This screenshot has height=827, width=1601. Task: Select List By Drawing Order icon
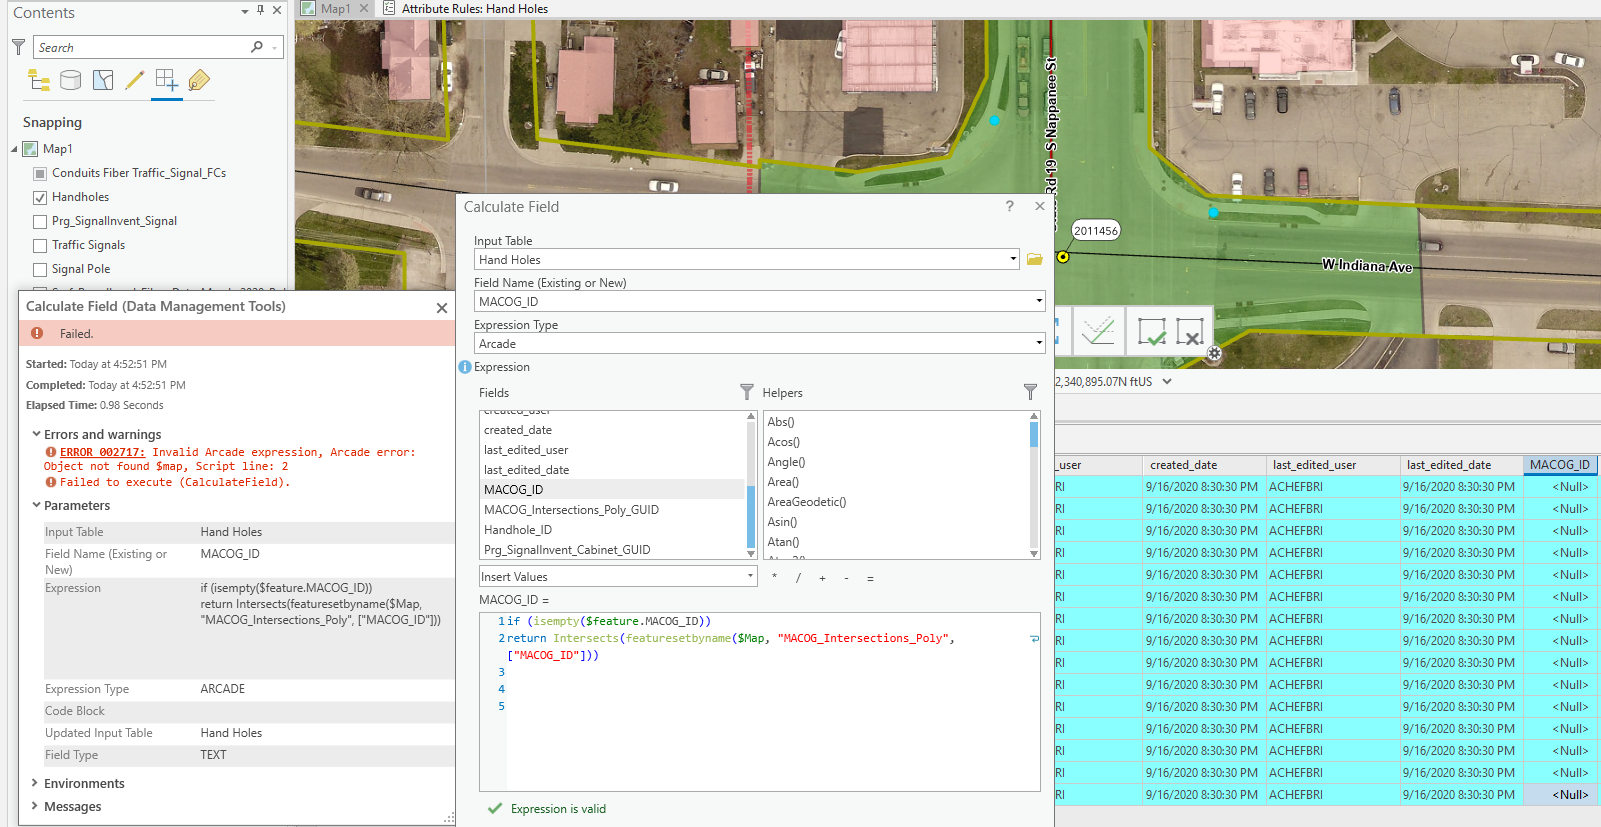click(39, 81)
